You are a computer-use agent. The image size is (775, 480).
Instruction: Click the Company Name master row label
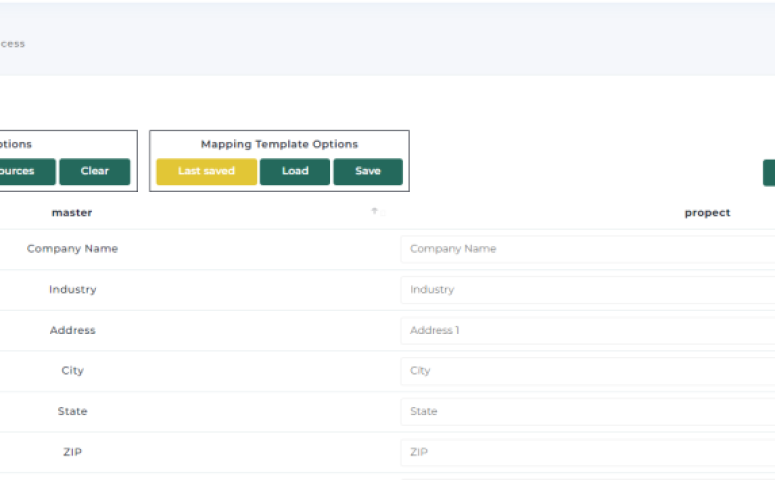click(72, 249)
